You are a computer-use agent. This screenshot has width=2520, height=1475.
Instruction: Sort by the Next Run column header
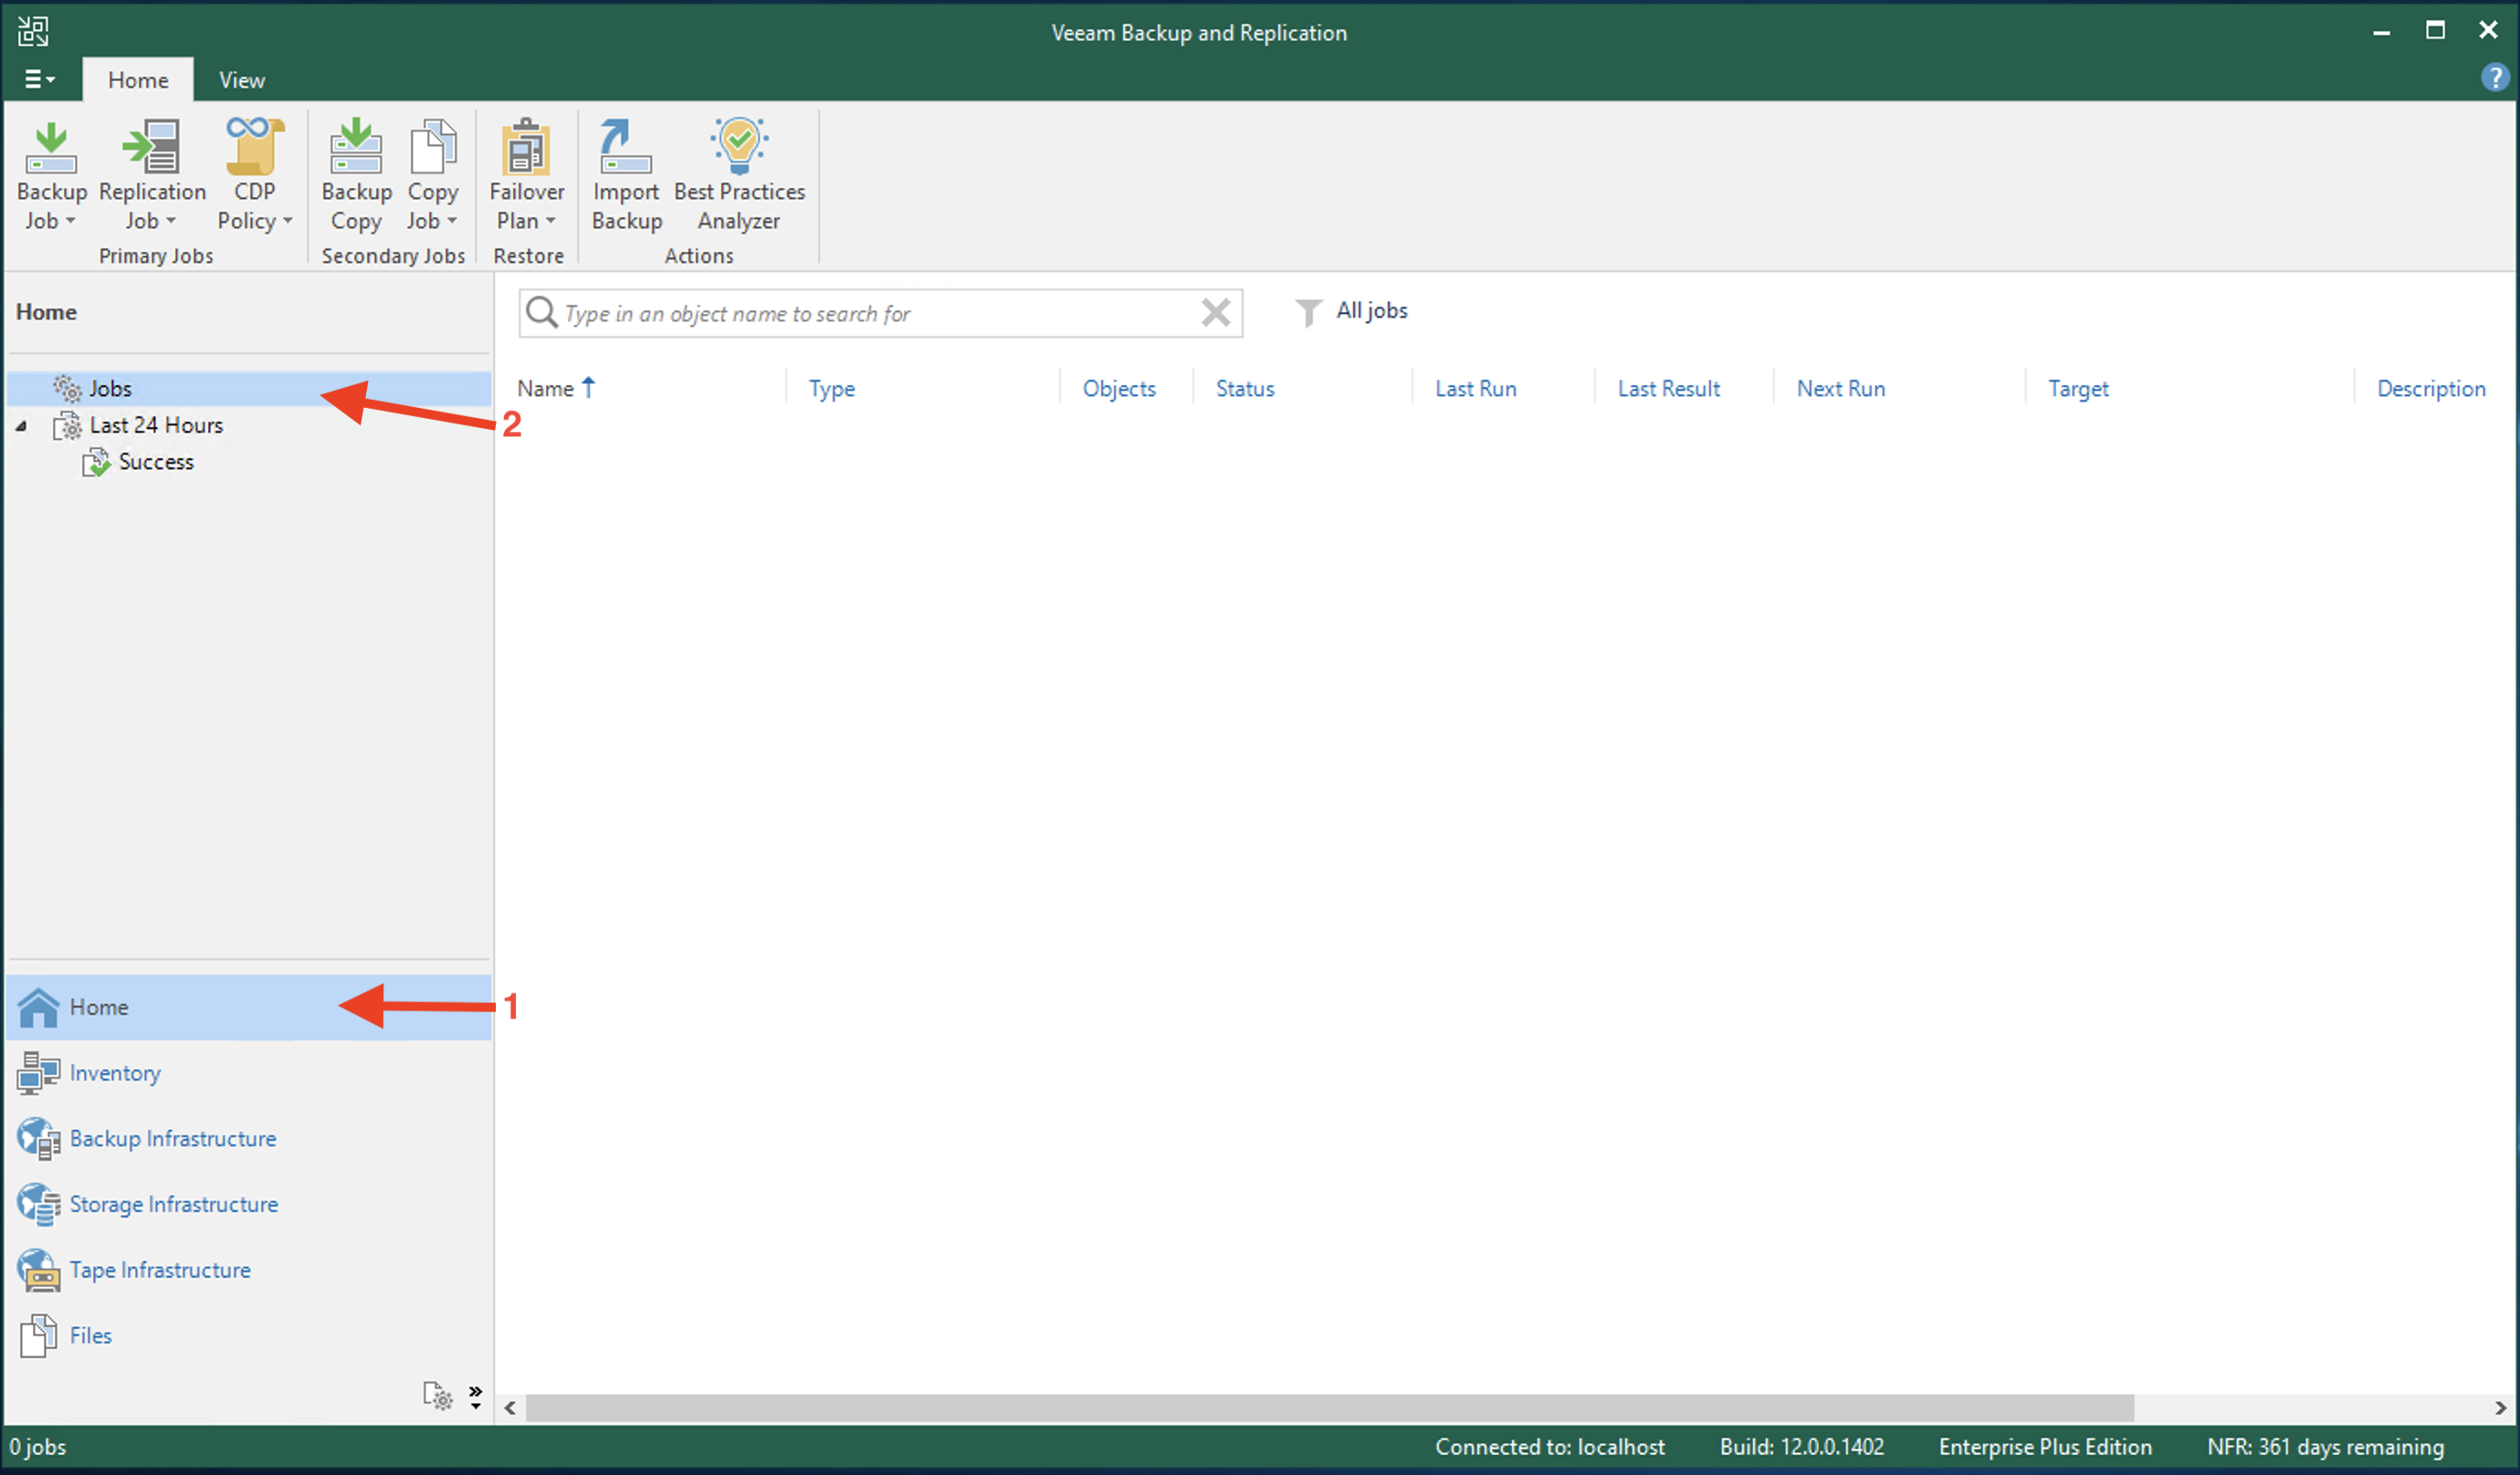click(1841, 388)
